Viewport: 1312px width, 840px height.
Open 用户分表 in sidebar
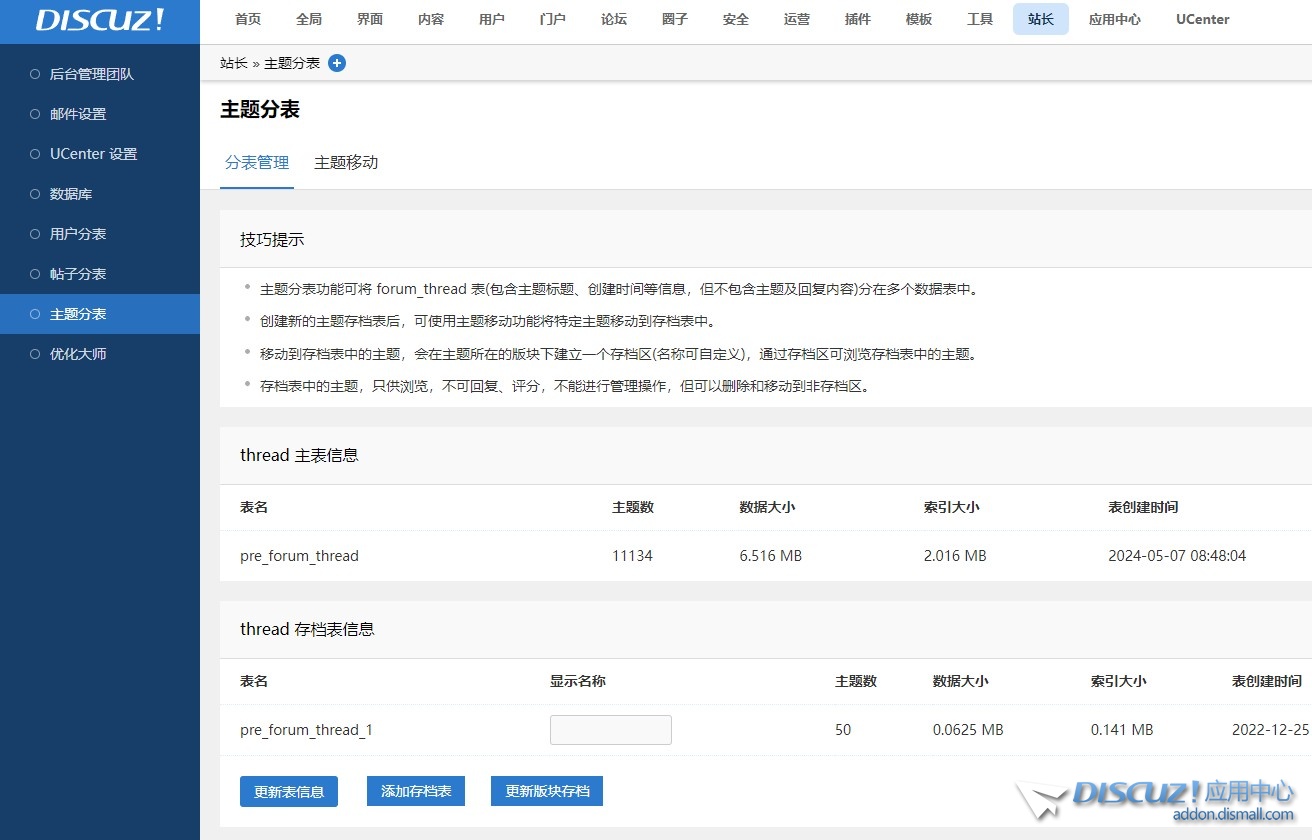[x=100, y=234]
